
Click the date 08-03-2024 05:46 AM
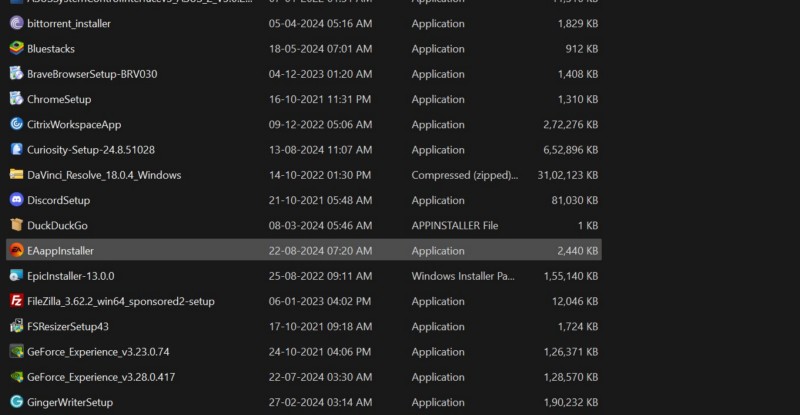(x=320, y=226)
